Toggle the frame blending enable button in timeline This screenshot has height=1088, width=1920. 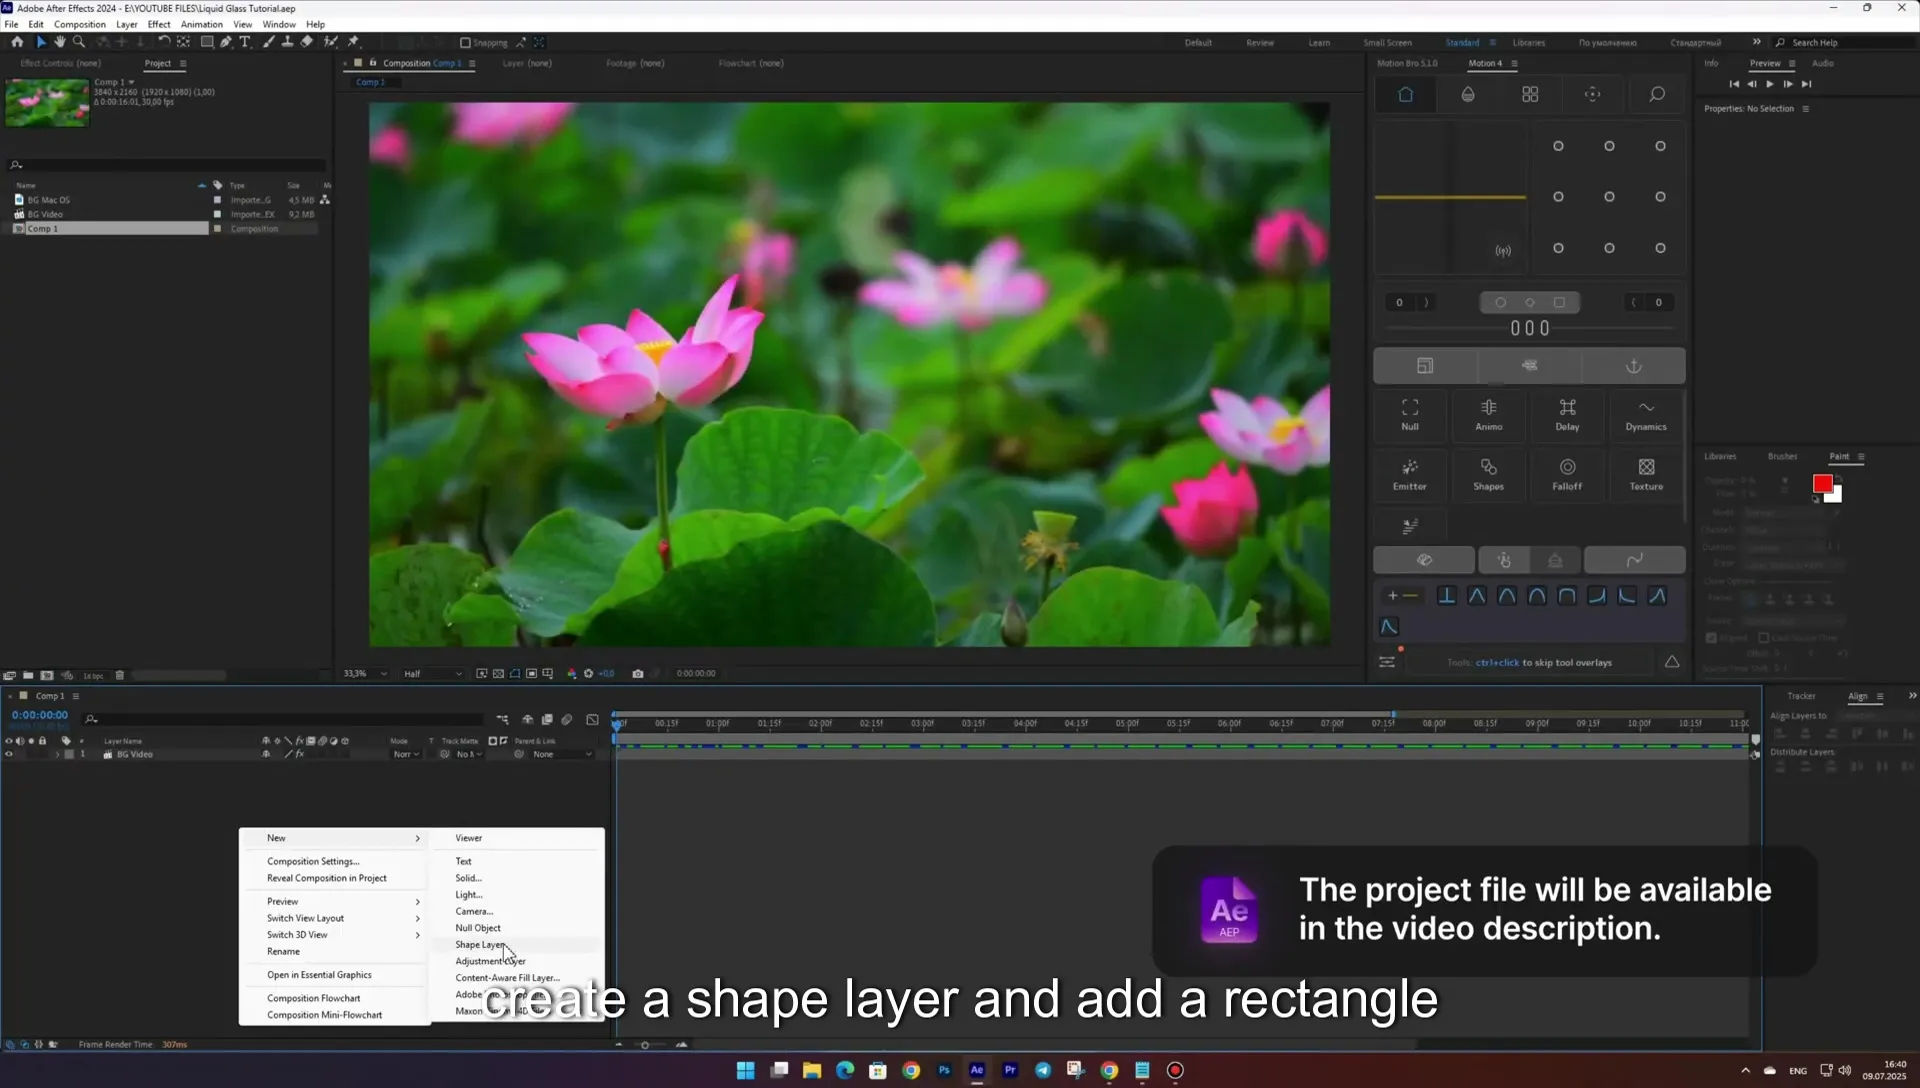click(547, 719)
